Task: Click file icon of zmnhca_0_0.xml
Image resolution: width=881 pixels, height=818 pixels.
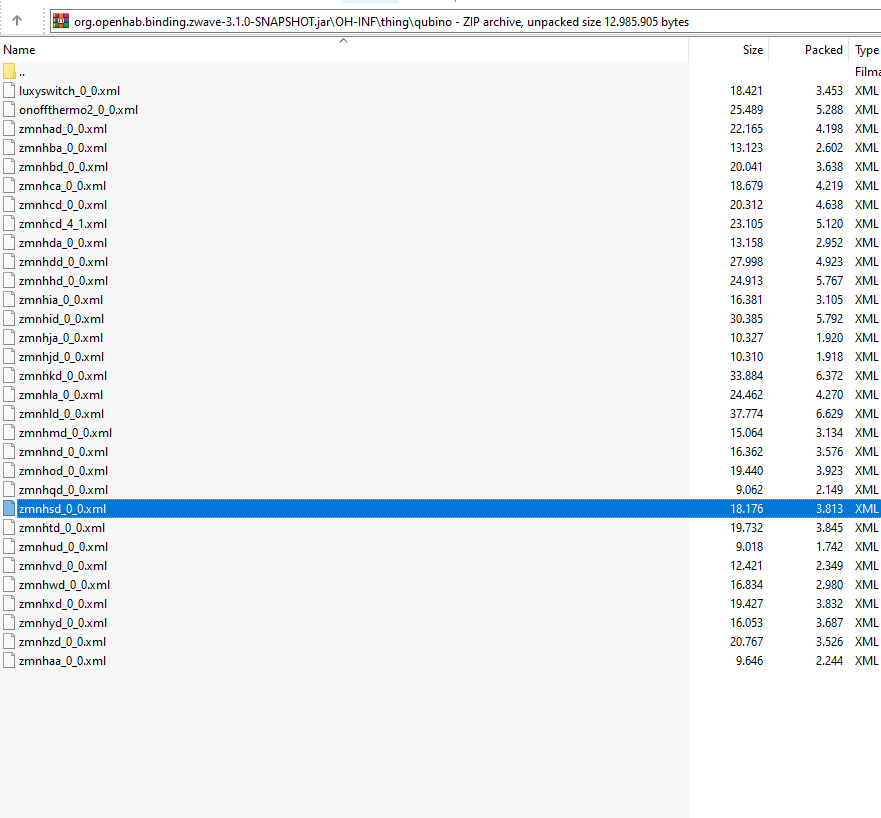Action: [9, 185]
